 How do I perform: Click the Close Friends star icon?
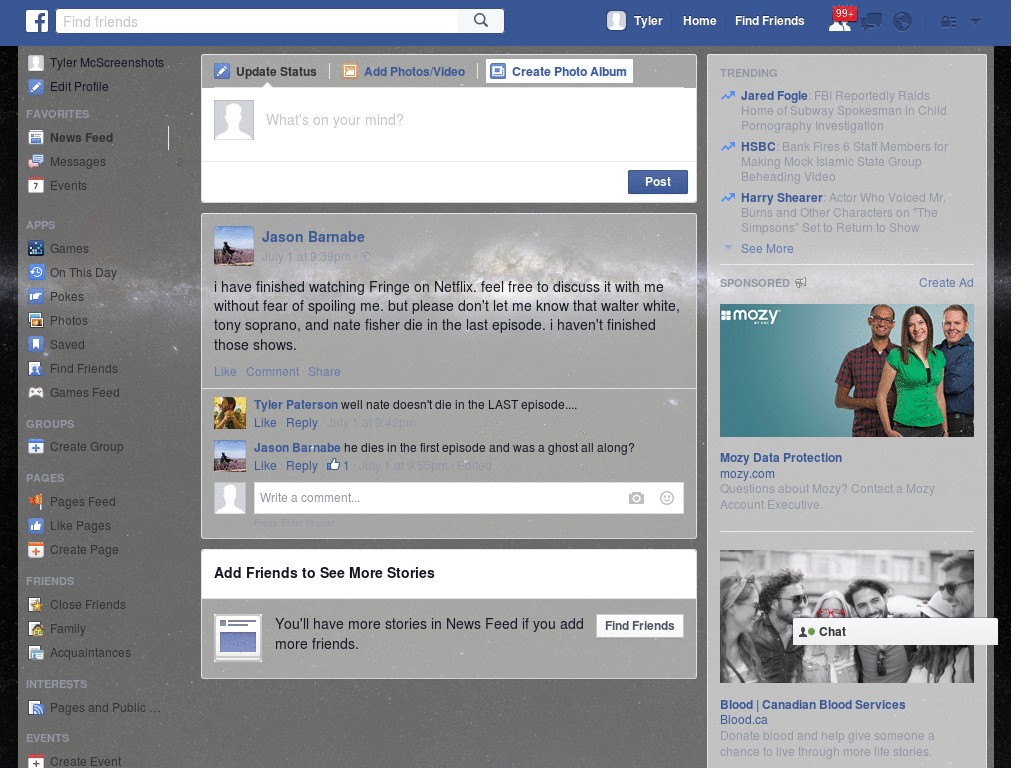pyautogui.click(x=36, y=605)
